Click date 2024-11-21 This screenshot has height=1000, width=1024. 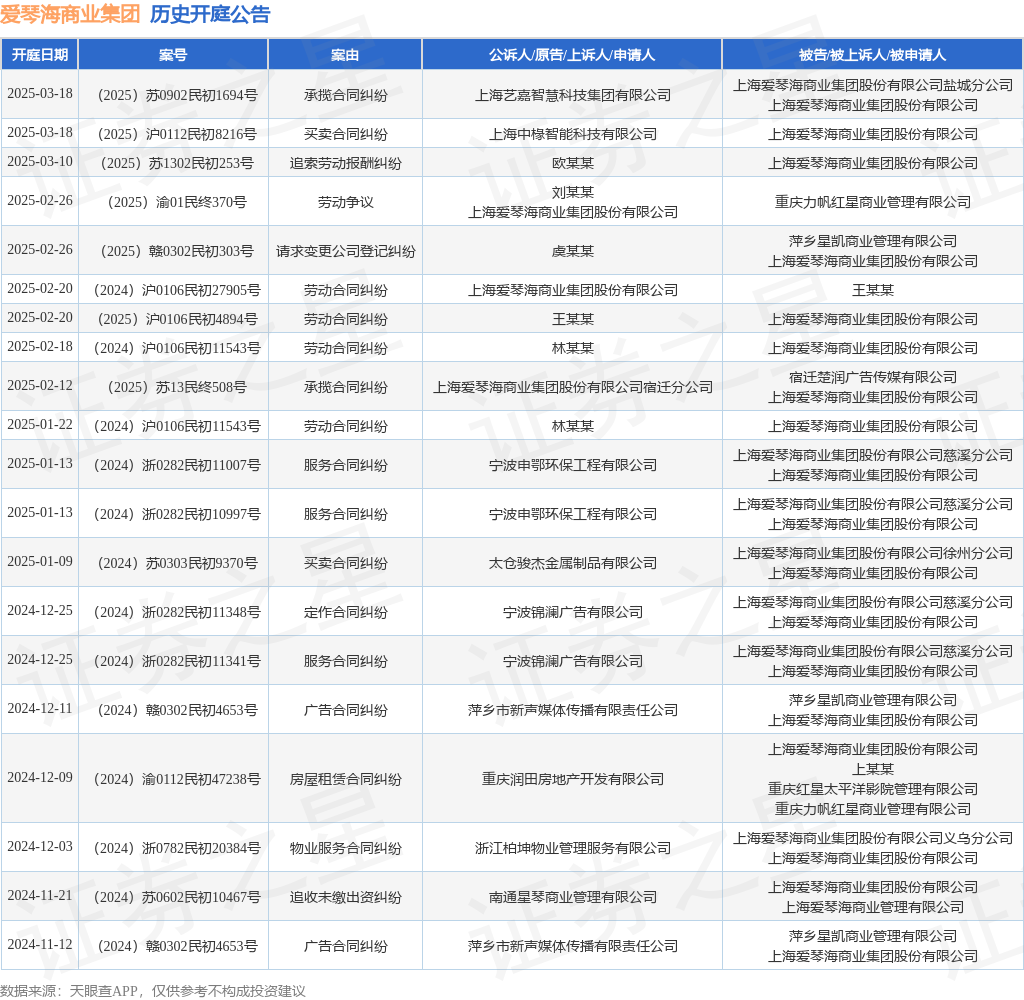point(40,895)
